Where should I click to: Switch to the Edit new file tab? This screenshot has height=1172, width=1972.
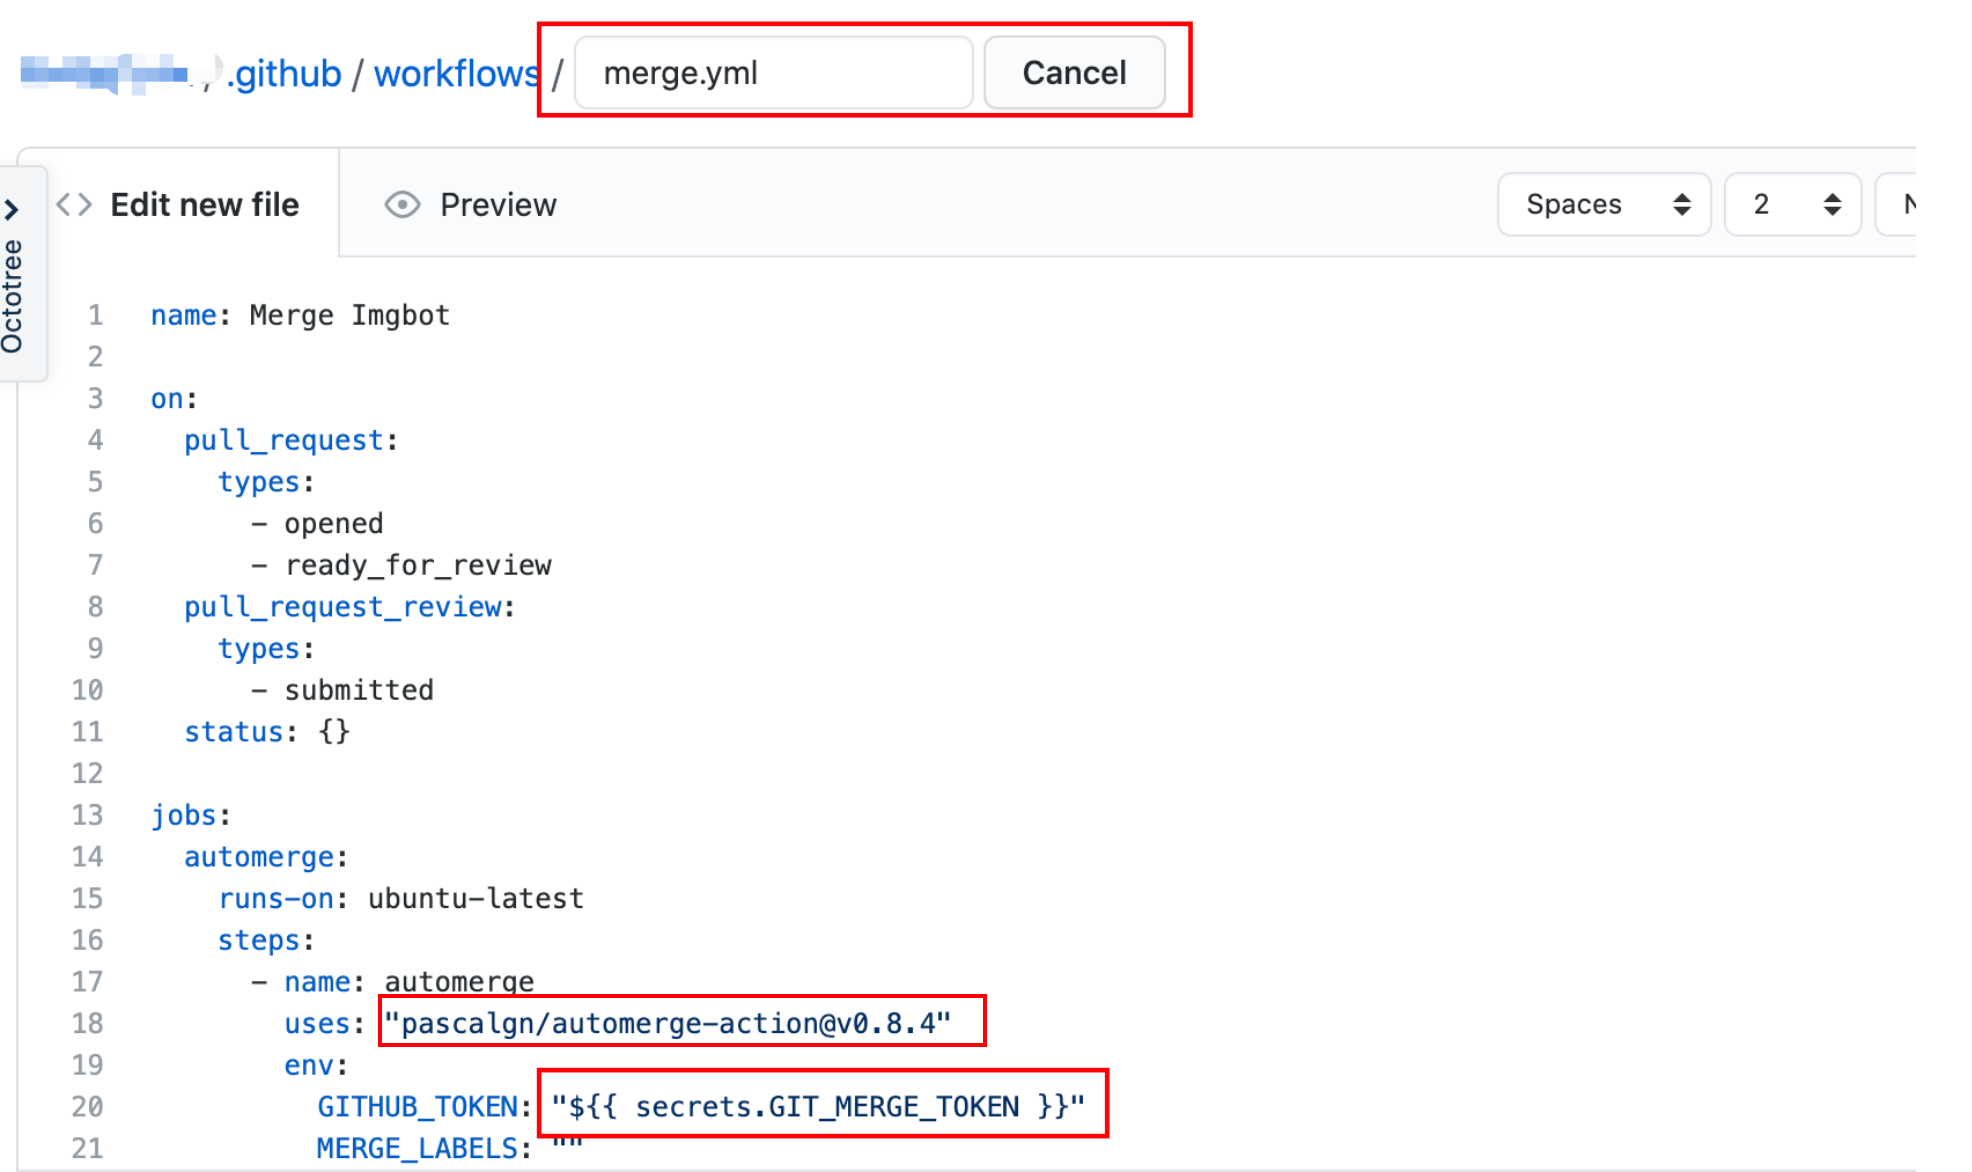coord(179,205)
